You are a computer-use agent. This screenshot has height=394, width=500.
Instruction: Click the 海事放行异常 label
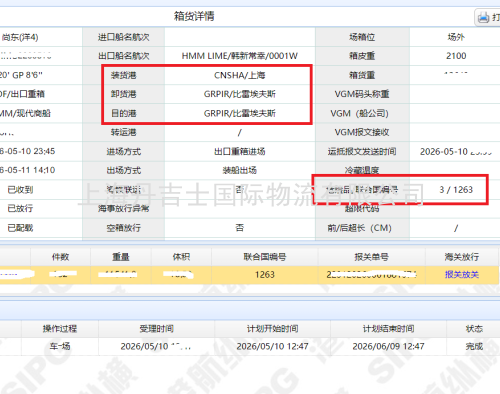124,209
